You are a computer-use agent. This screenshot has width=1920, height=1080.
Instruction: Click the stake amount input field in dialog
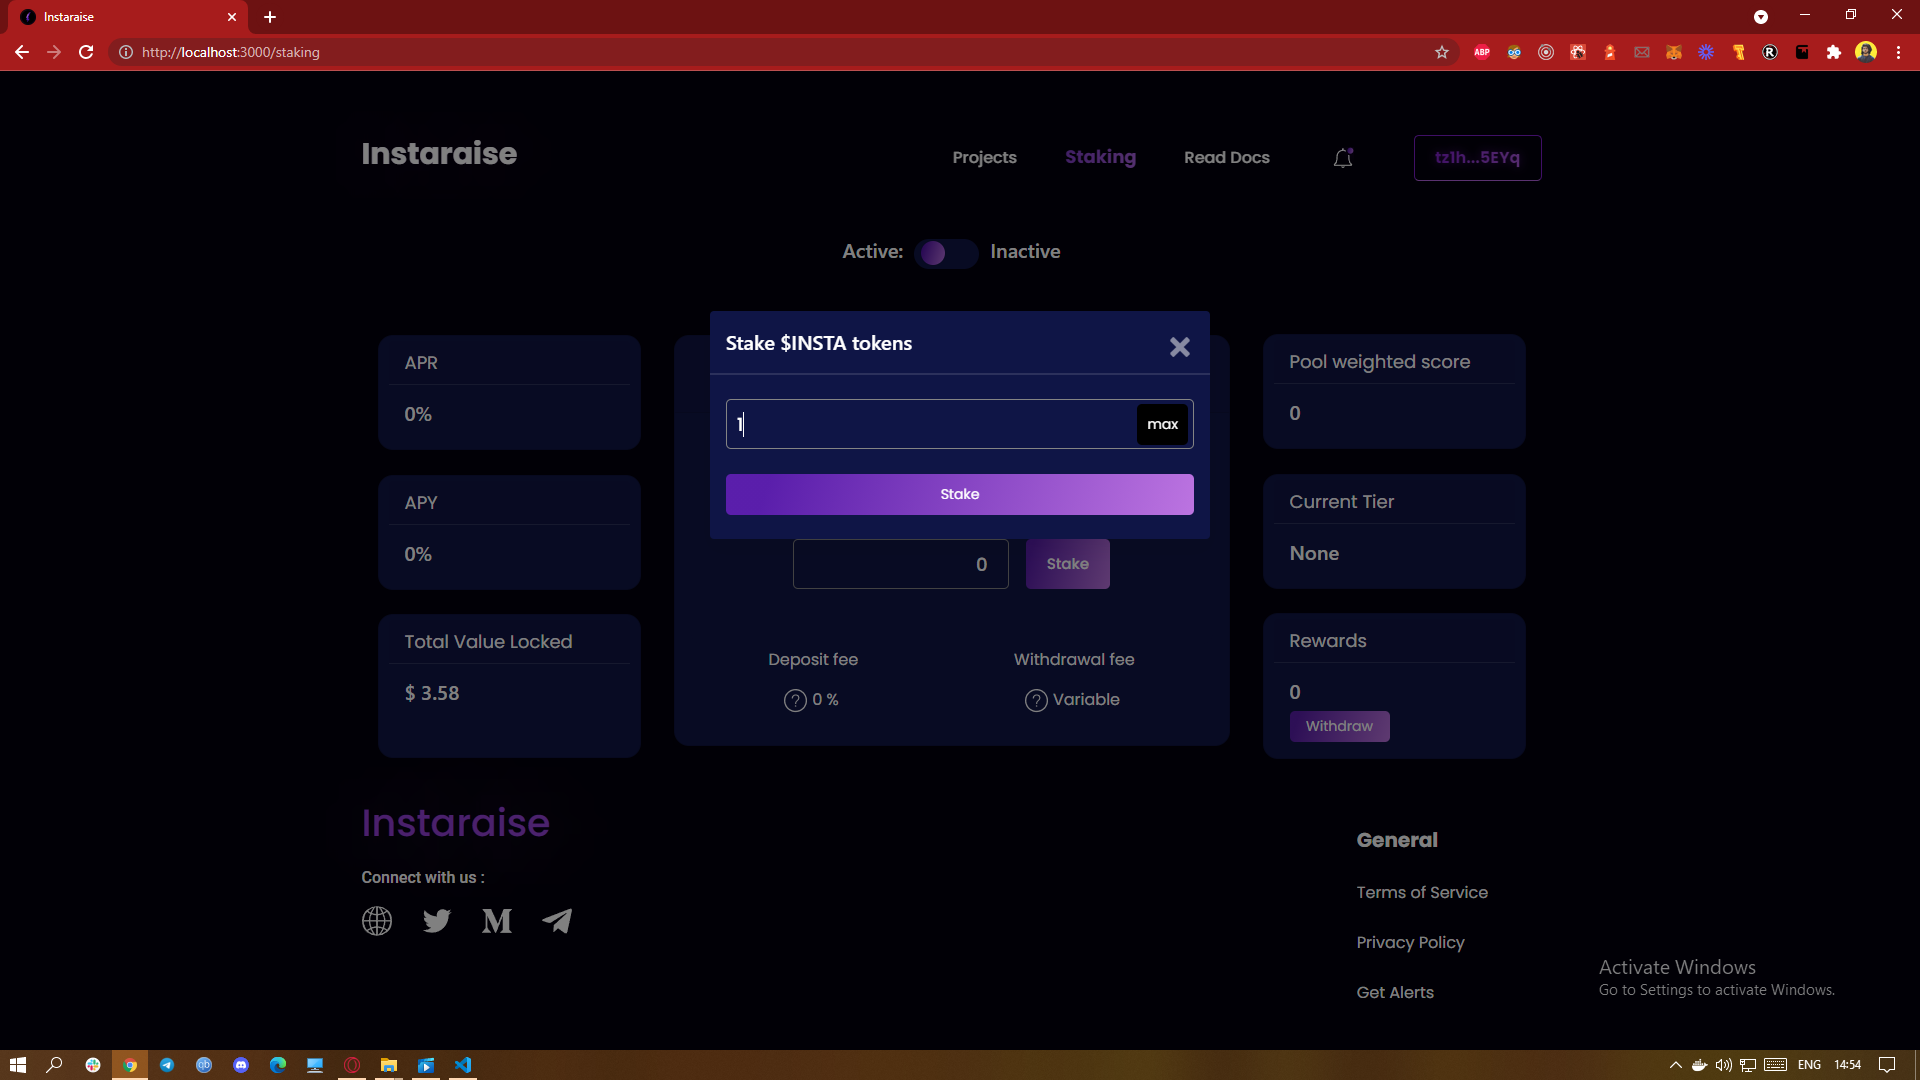coord(930,424)
